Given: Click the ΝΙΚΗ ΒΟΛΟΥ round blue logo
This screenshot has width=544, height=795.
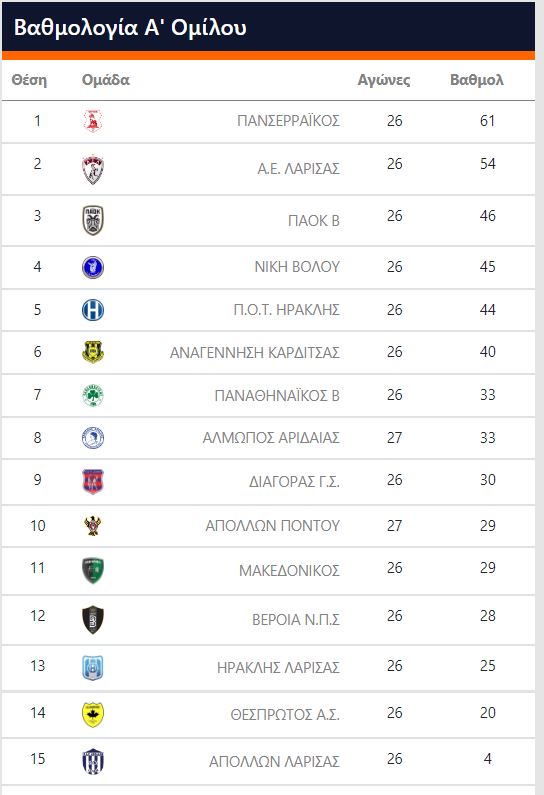Looking at the screenshot, I should click(x=93, y=267).
